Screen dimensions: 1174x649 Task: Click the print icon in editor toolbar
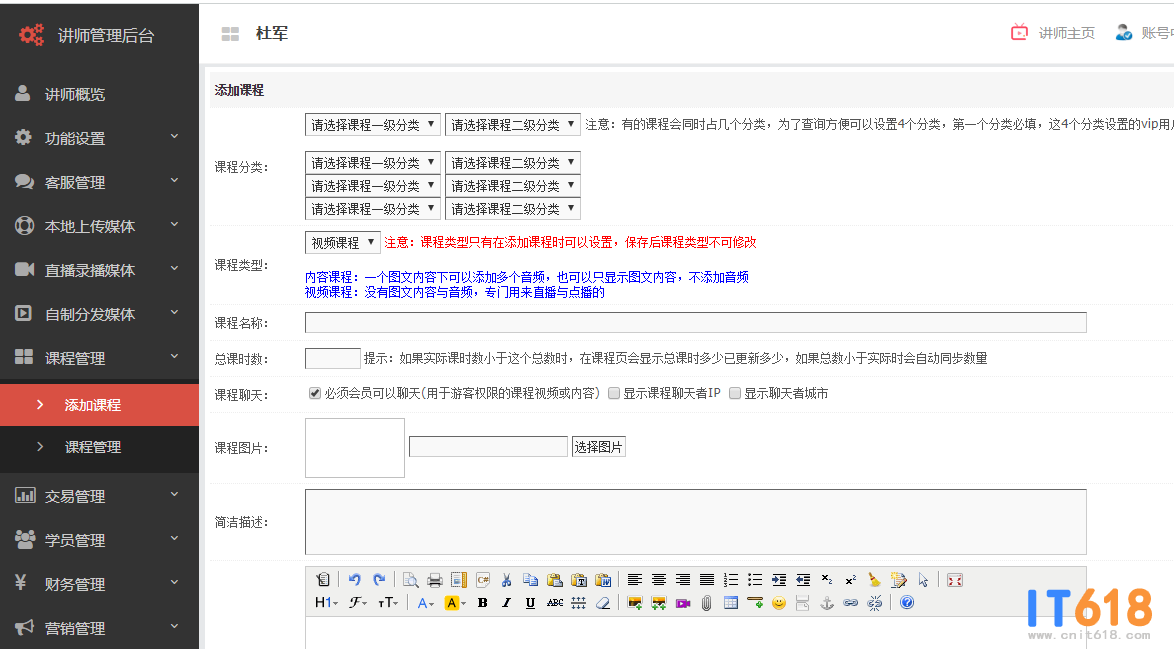coord(435,580)
